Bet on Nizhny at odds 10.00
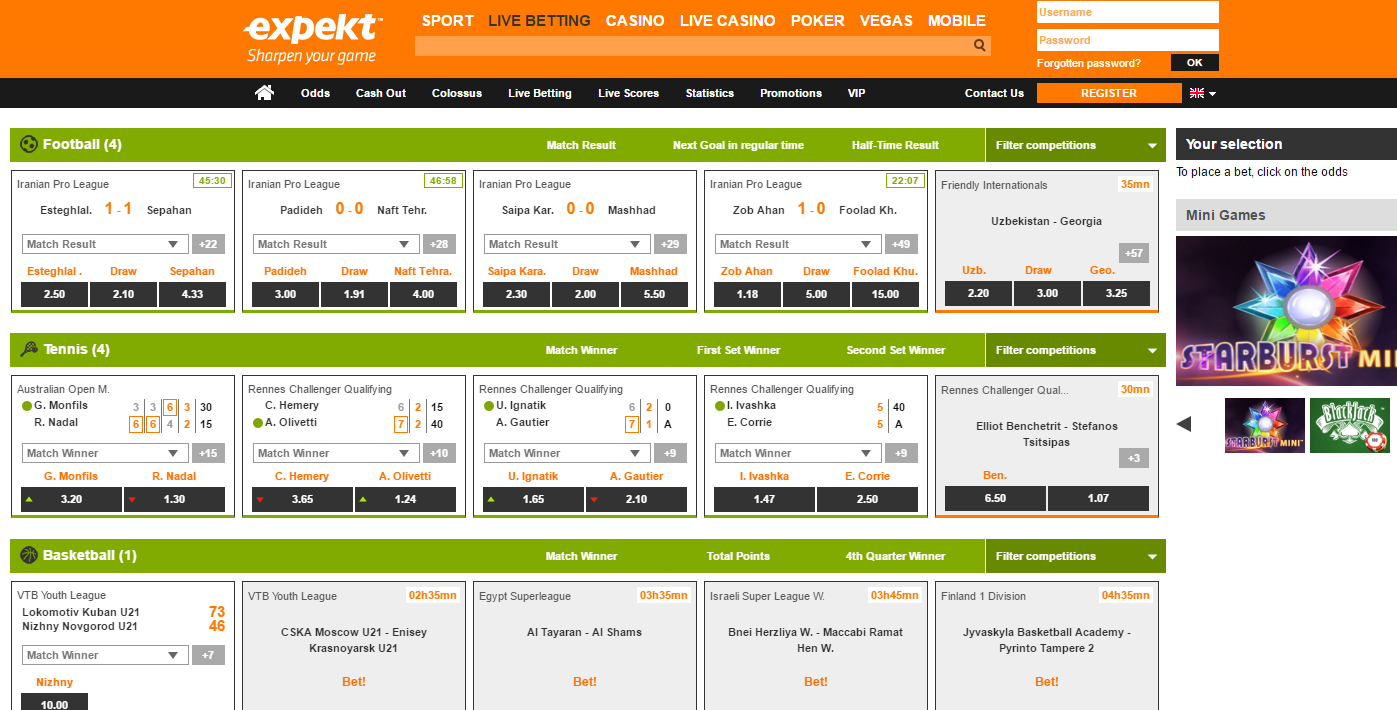Screen dimensions: 1397x710 click(54, 703)
